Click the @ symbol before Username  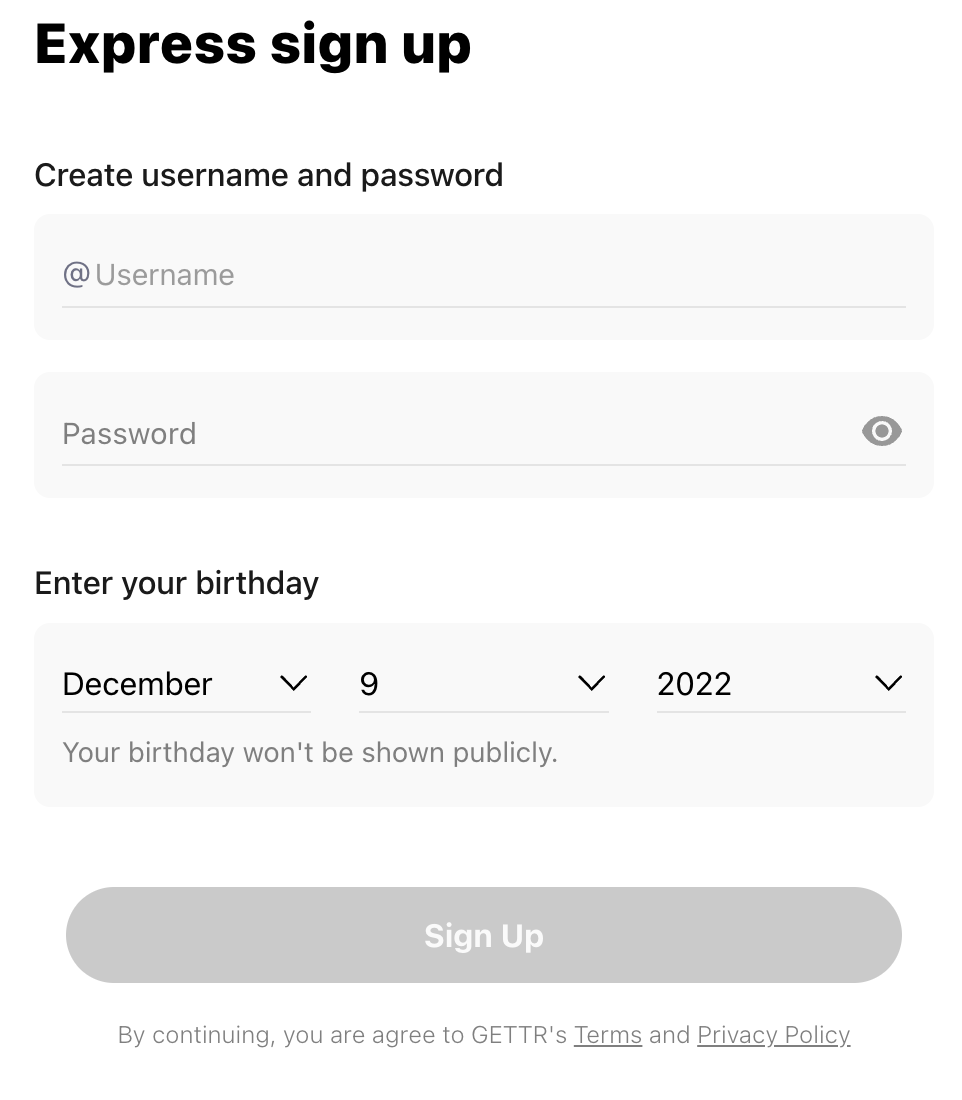76,274
